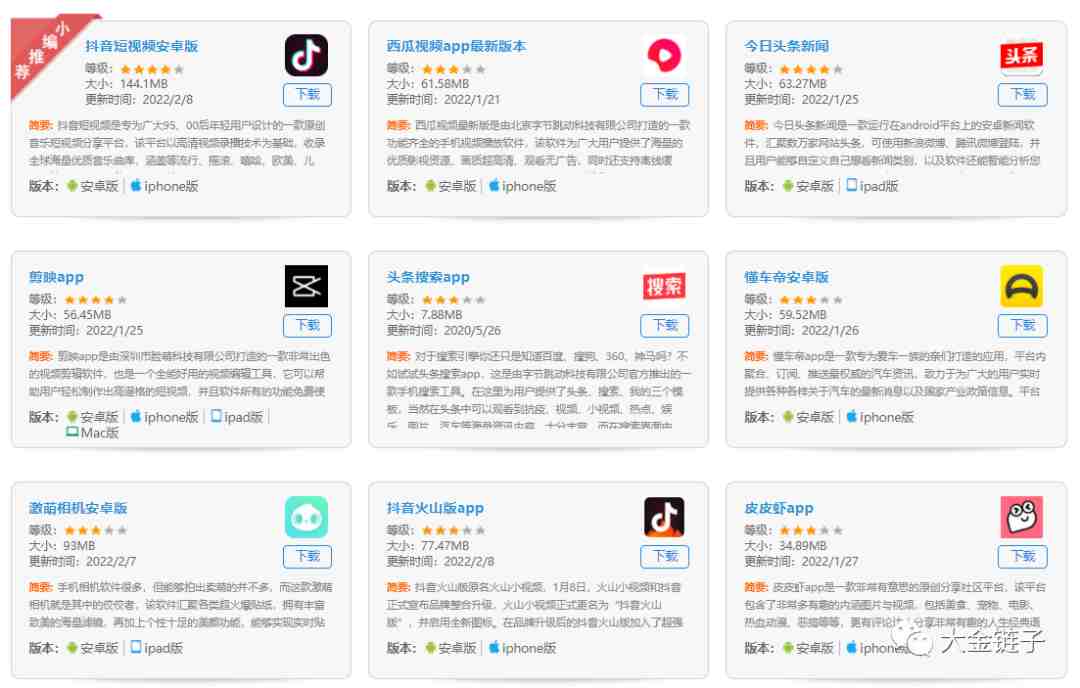Image resolution: width=1080 pixels, height=688 pixels.
Task: Click the Xigua Video red app icon
Action: coord(664,55)
